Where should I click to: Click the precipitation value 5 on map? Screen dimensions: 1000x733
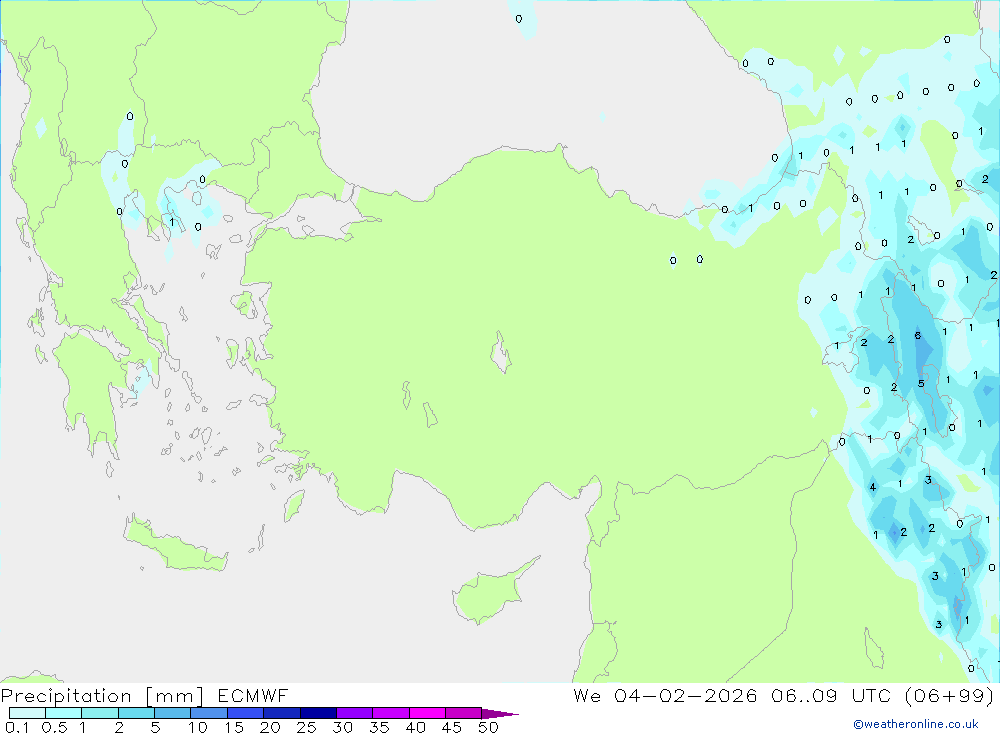921,384
